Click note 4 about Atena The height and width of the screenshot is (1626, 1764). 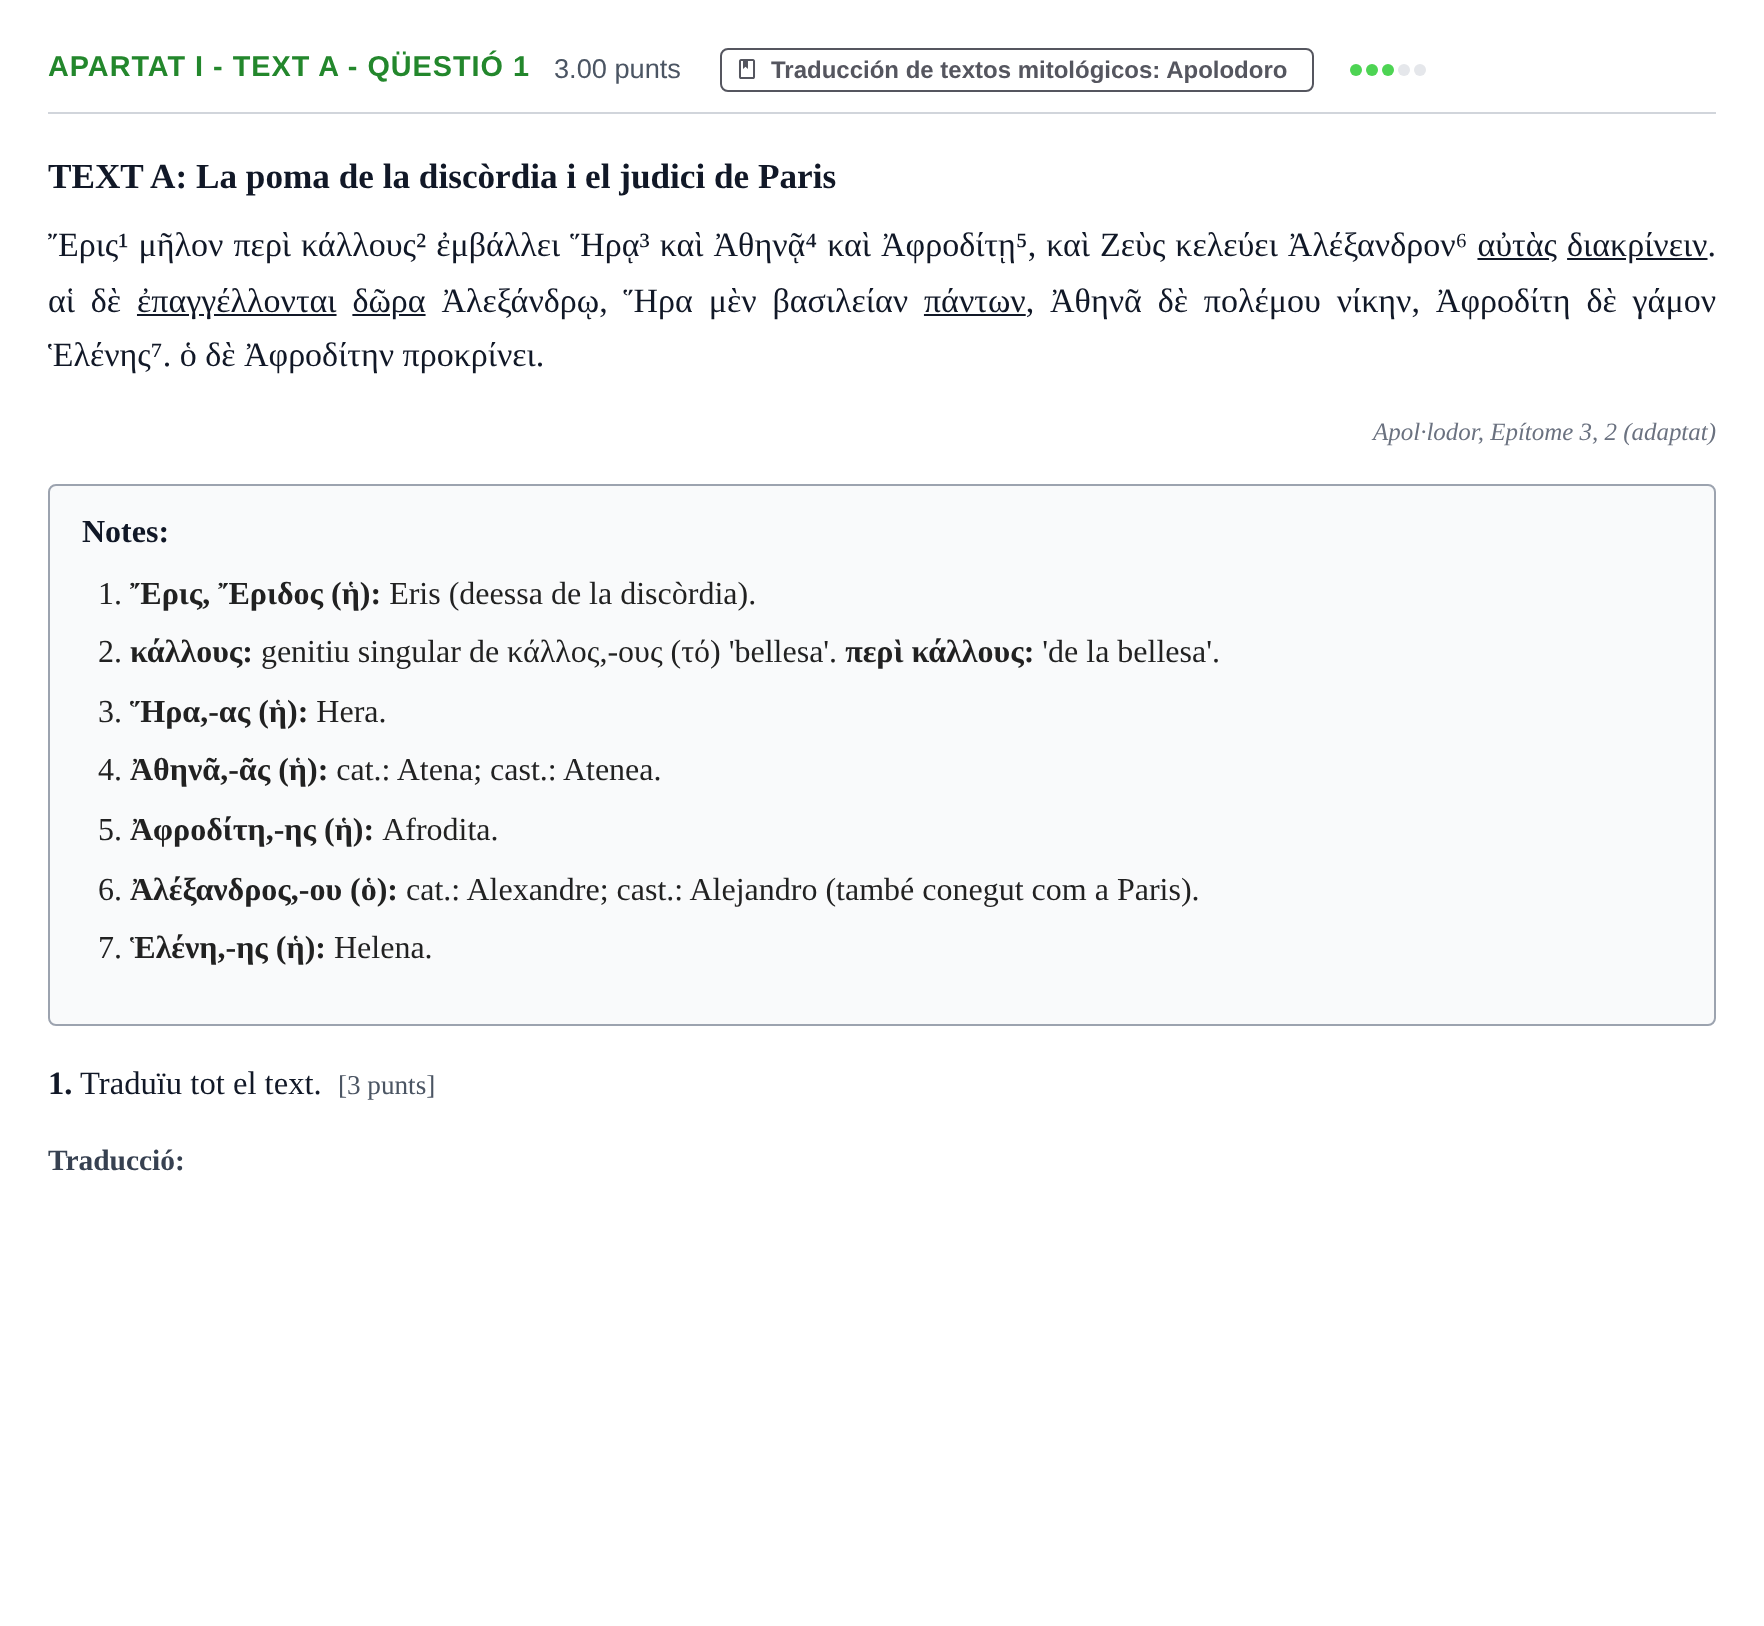pos(395,770)
